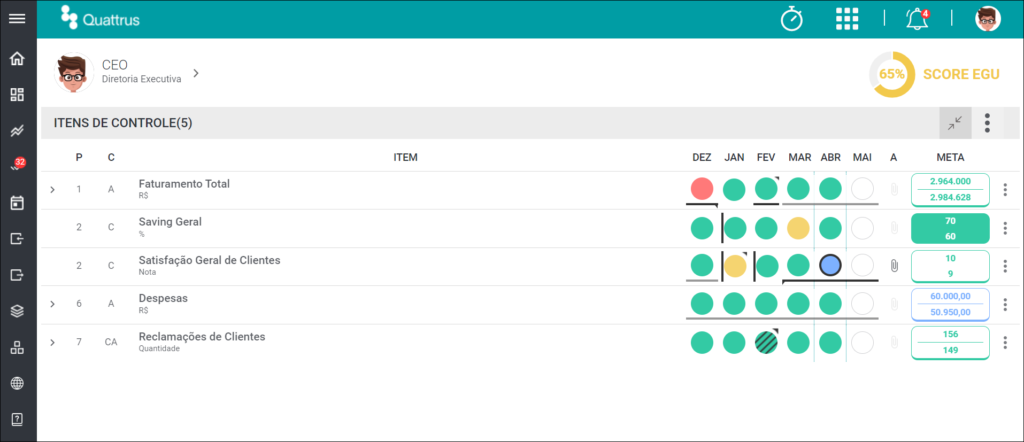Click the globe icon in the sidebar
Screen dimensions: 1024x442
[18, 383]
